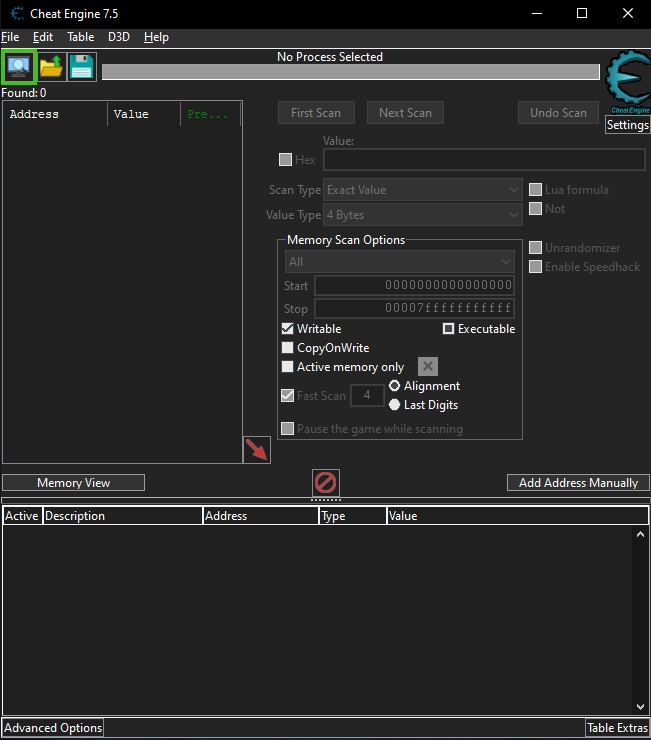Enable Speedhack checkbox
Viewport: 651px width, 740px height.
point(535,267)
